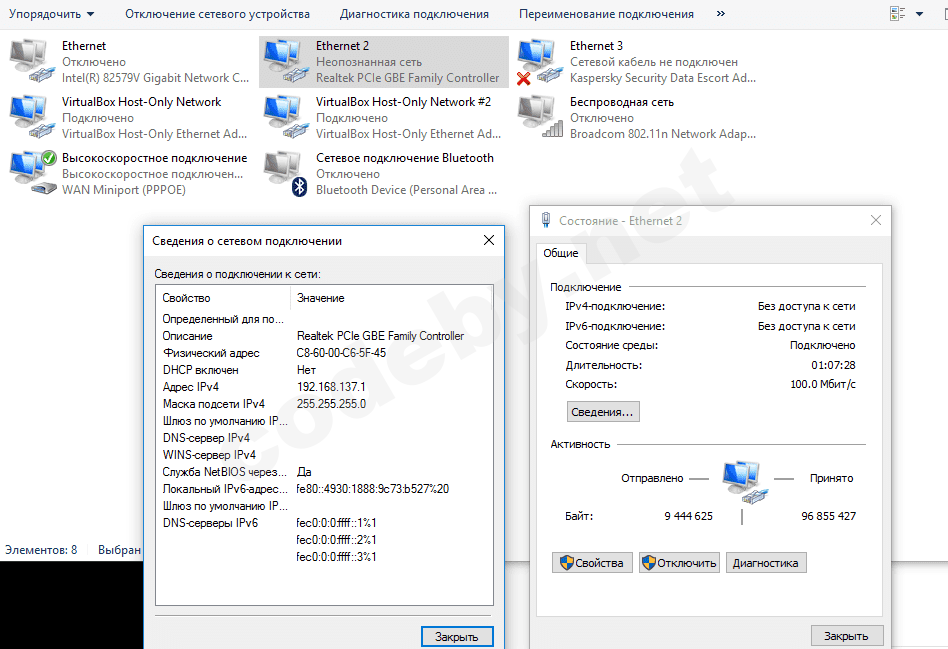The image size is (948, 649).
Task: Select Определенный для по... row
Action: pos(325,319)
